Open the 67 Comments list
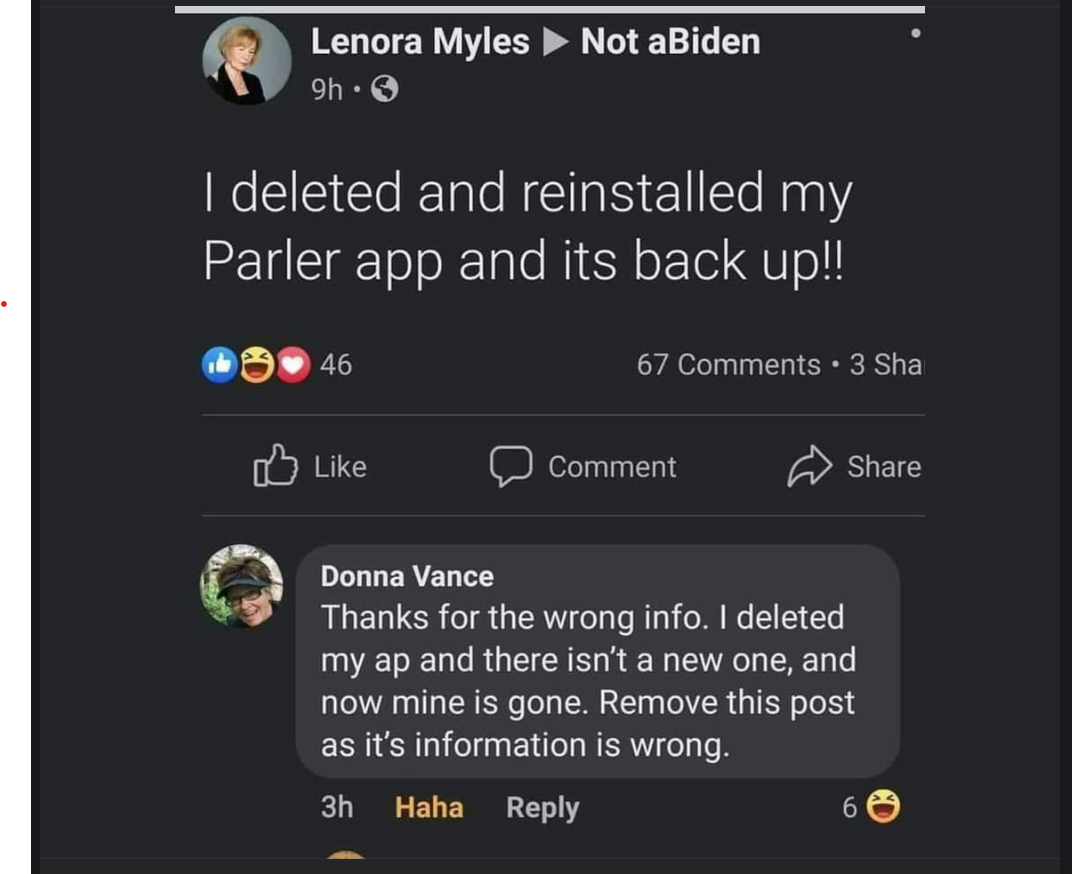The image size is (1072, 874). [729, 364]
